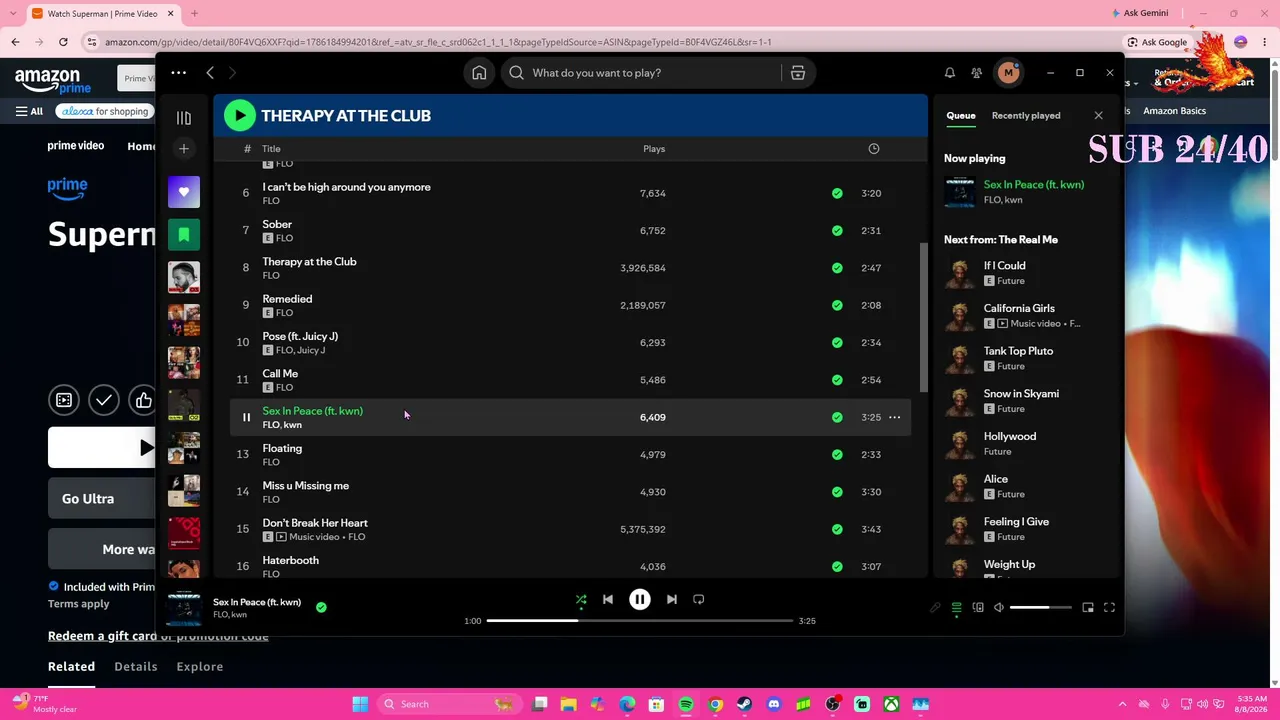Open a new Chrome tab
The height and width of the screenshot is (720, 1280).
pos(194,14)
